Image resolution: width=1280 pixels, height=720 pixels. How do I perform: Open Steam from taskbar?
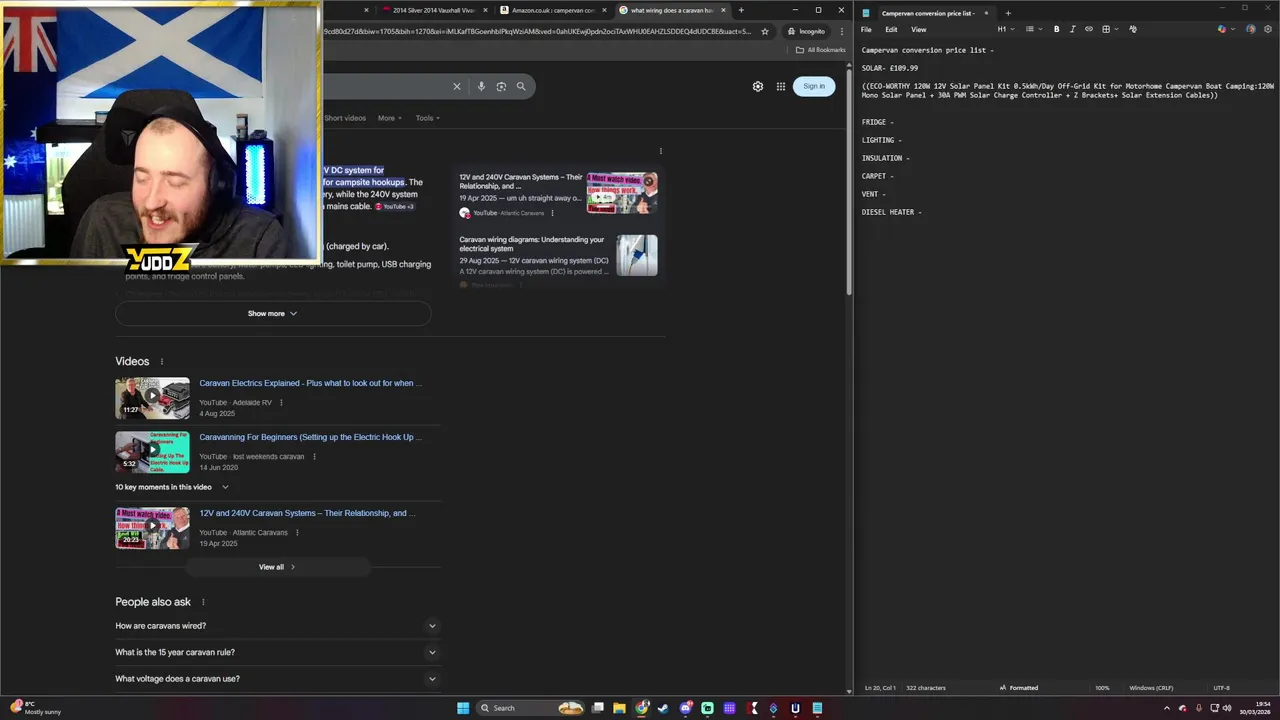[x=663, y=708]
